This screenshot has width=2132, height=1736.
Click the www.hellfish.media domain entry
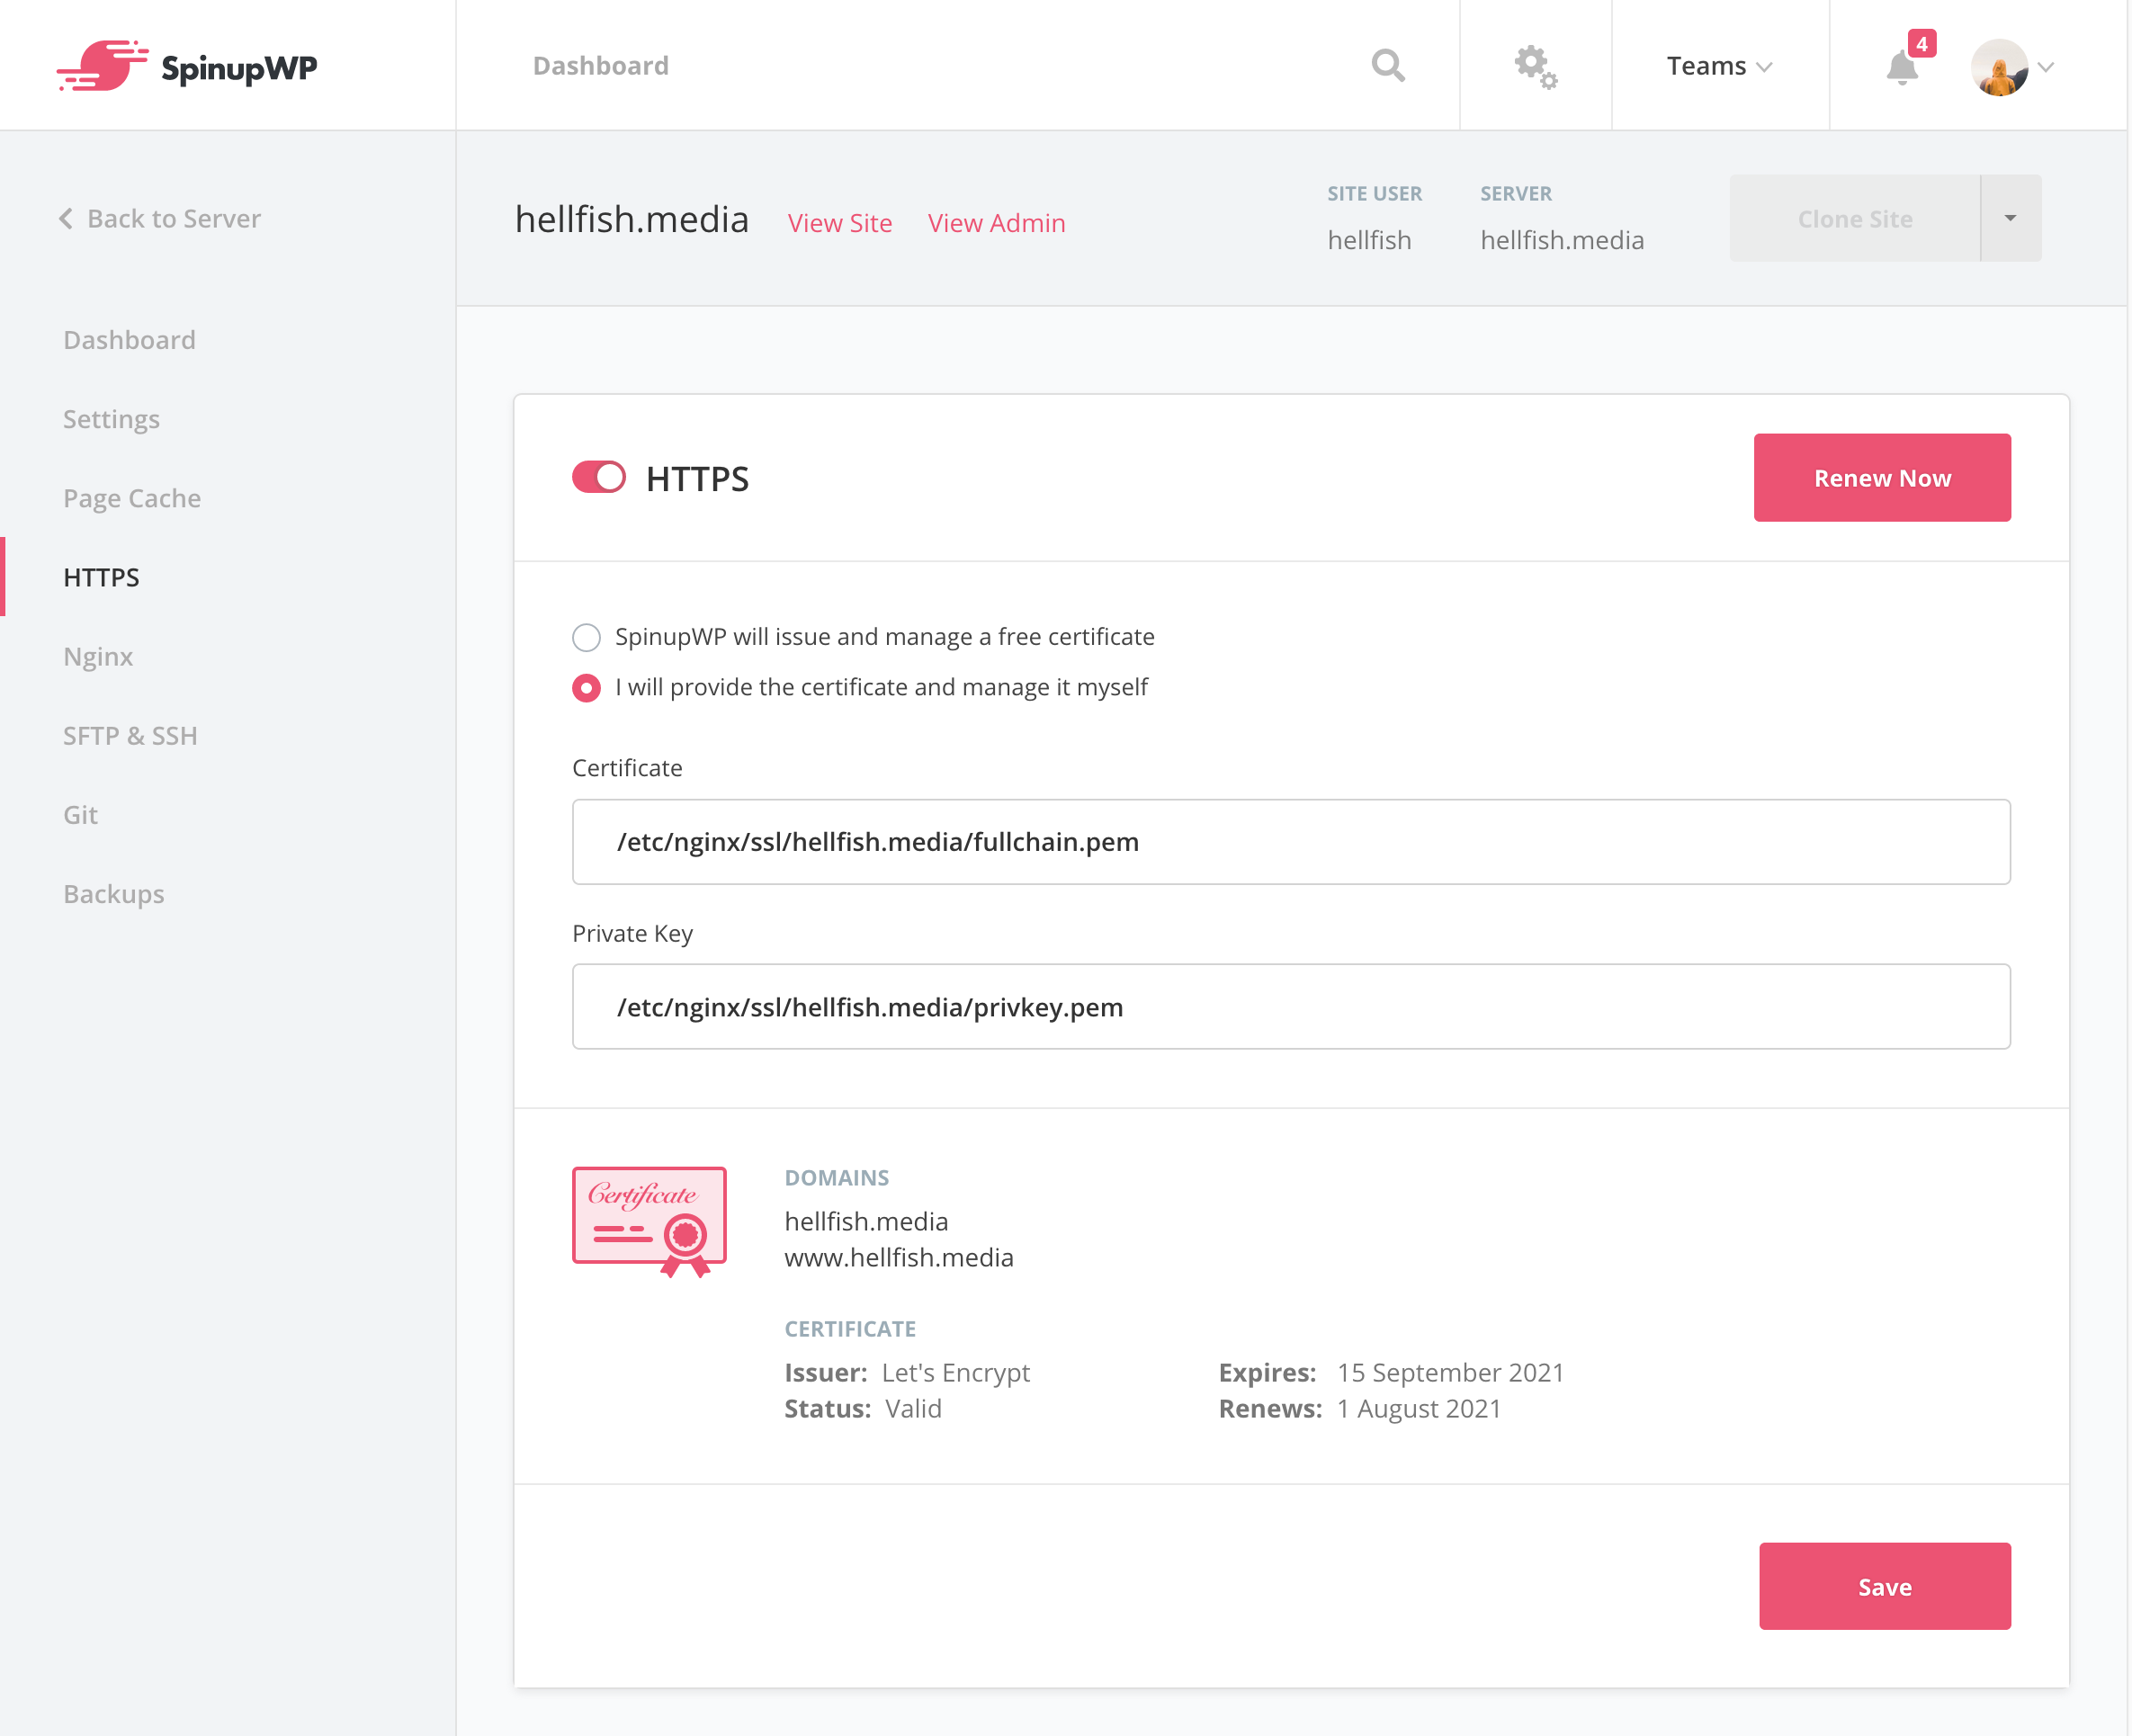click(899, 1257)
